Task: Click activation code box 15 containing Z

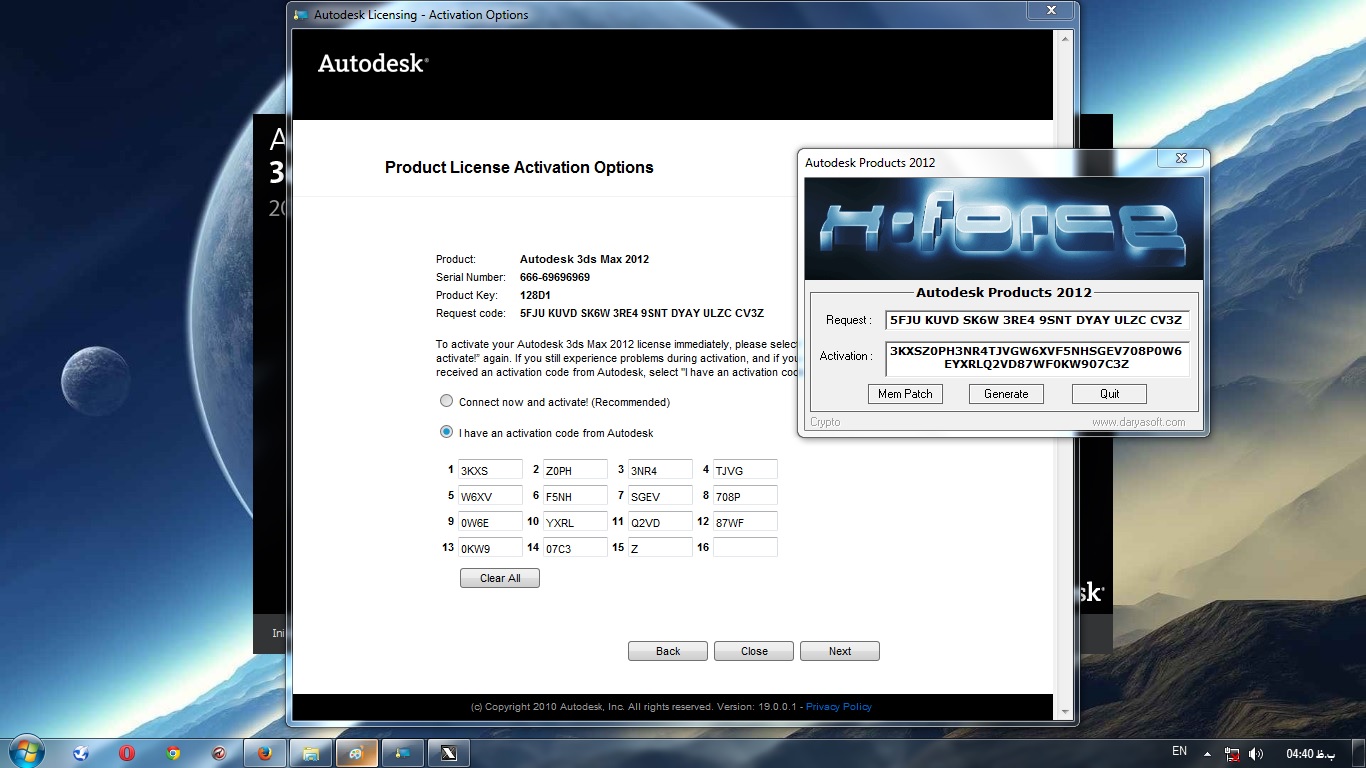Action: (660, 548)
